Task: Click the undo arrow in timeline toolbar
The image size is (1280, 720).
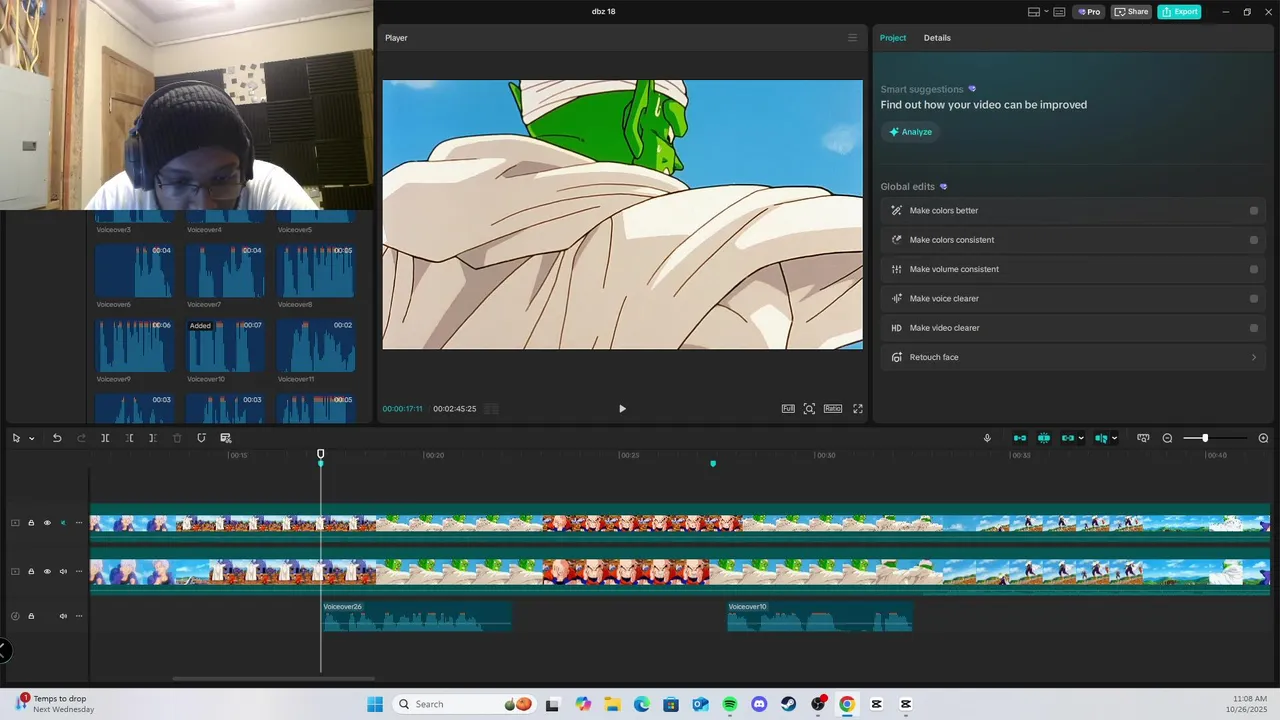Action: [57, 438]
